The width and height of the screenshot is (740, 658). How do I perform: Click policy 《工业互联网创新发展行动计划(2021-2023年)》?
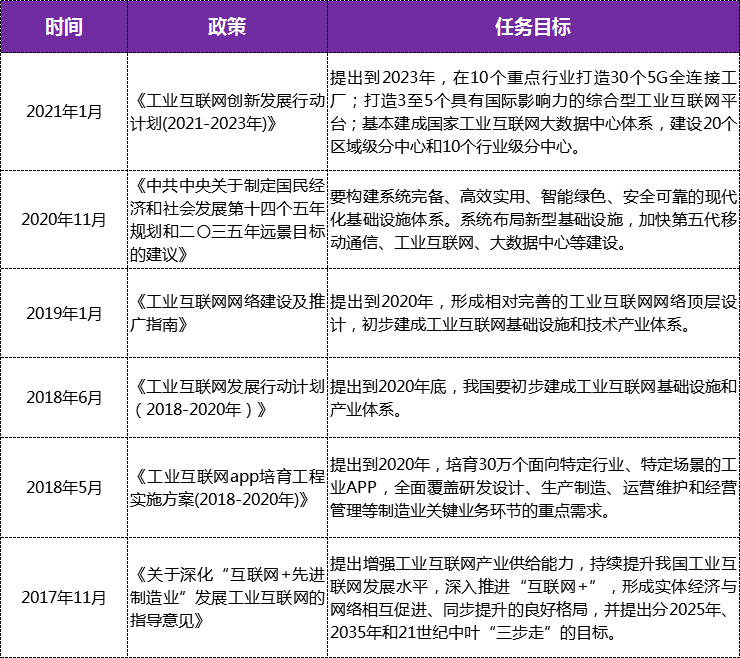click(x=227, y=112)
